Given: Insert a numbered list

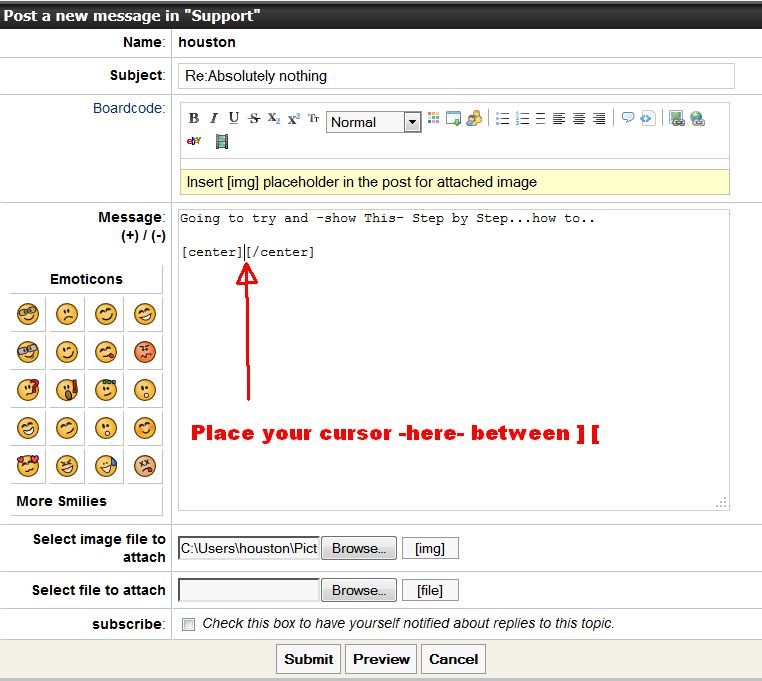Looking at the screenshot, I should pos(522,119).
